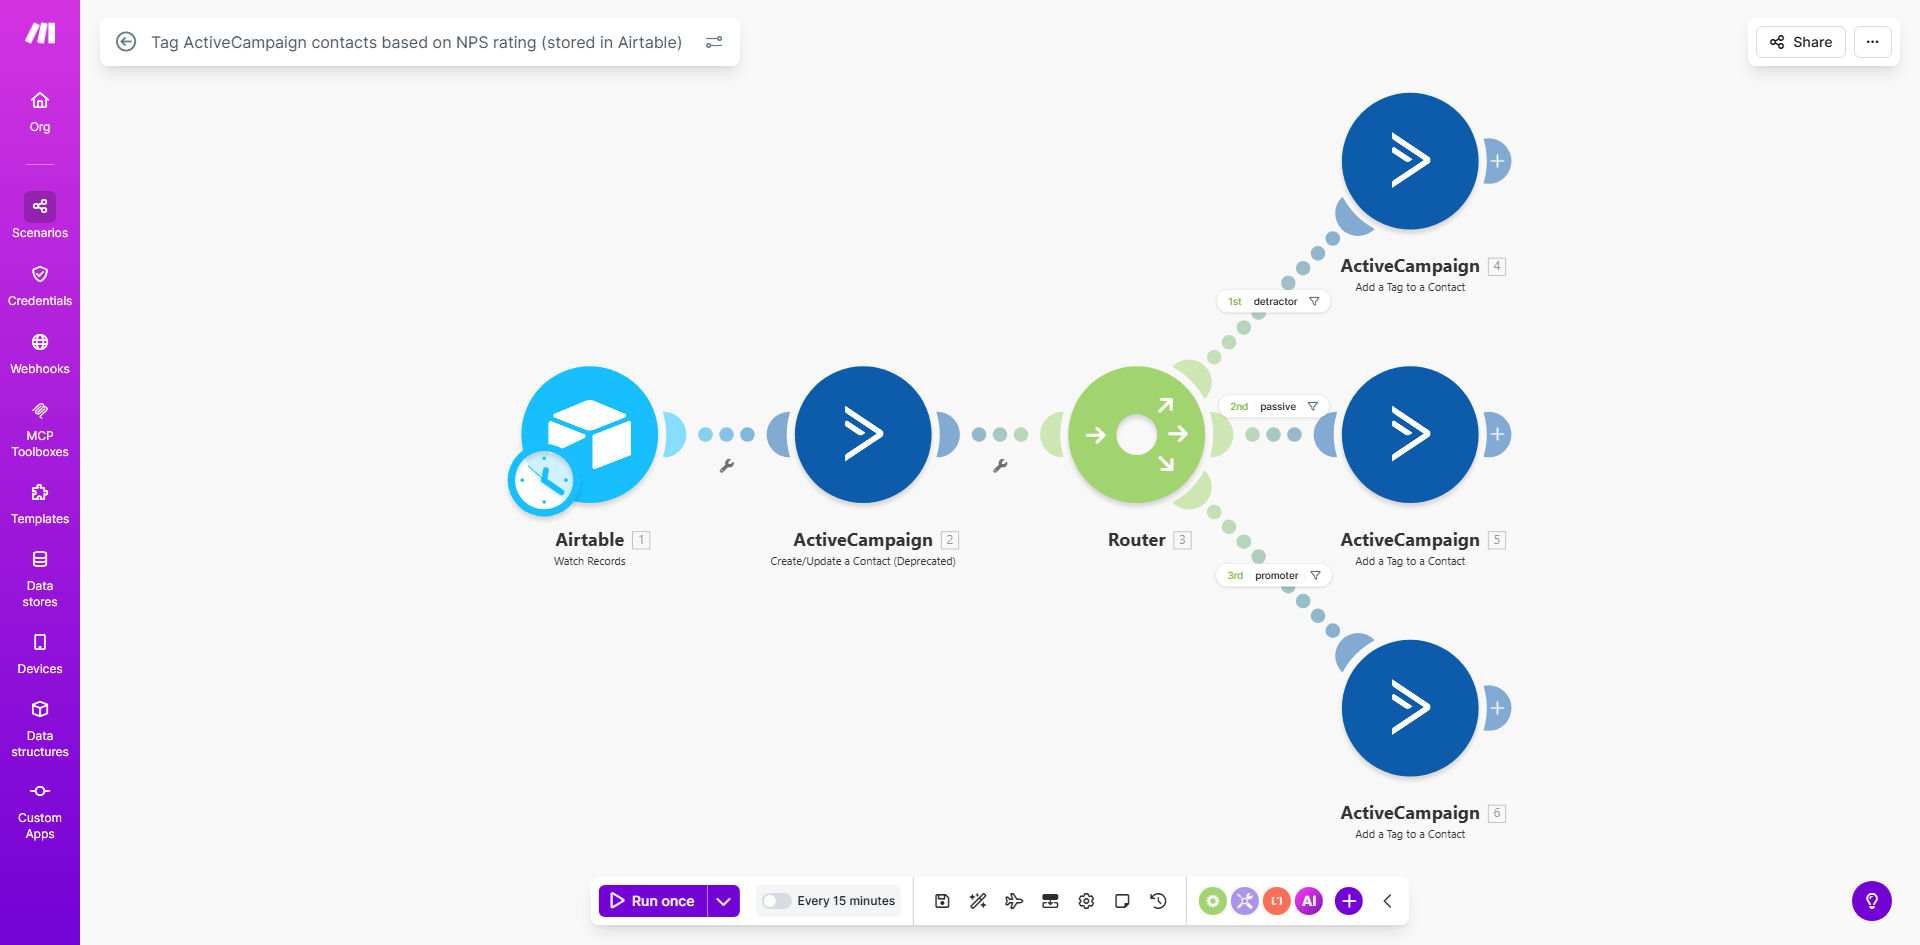Click the wrench between Airtable and ActiveCampaign
Screen dimensions: 1920x945
727,466
